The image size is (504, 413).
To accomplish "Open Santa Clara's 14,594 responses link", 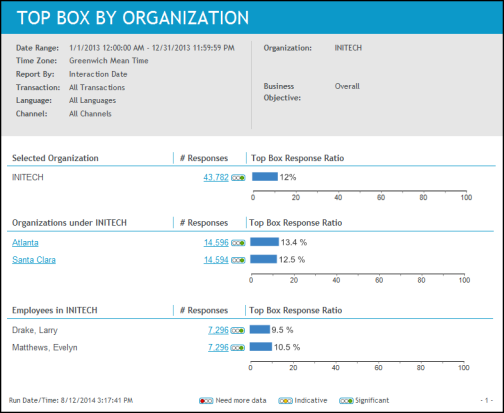I will pos(216,260).
